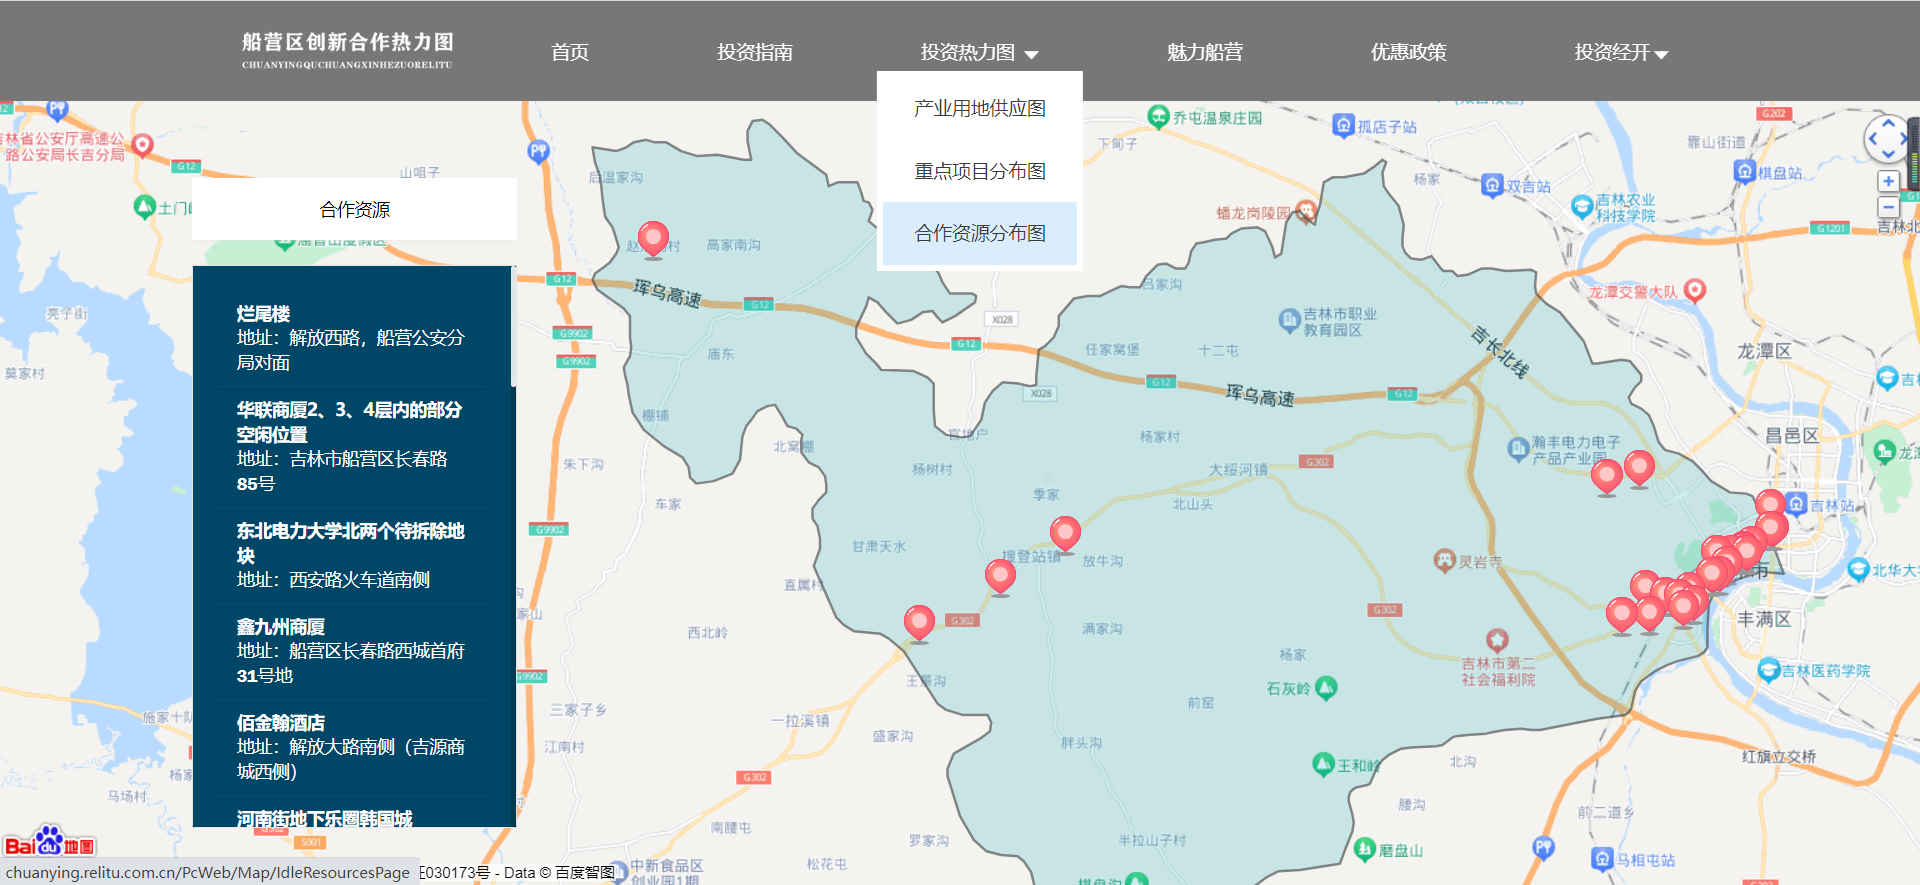Select 合作资源分布图 menu item

pyautogui.click(x=979, y=233)
